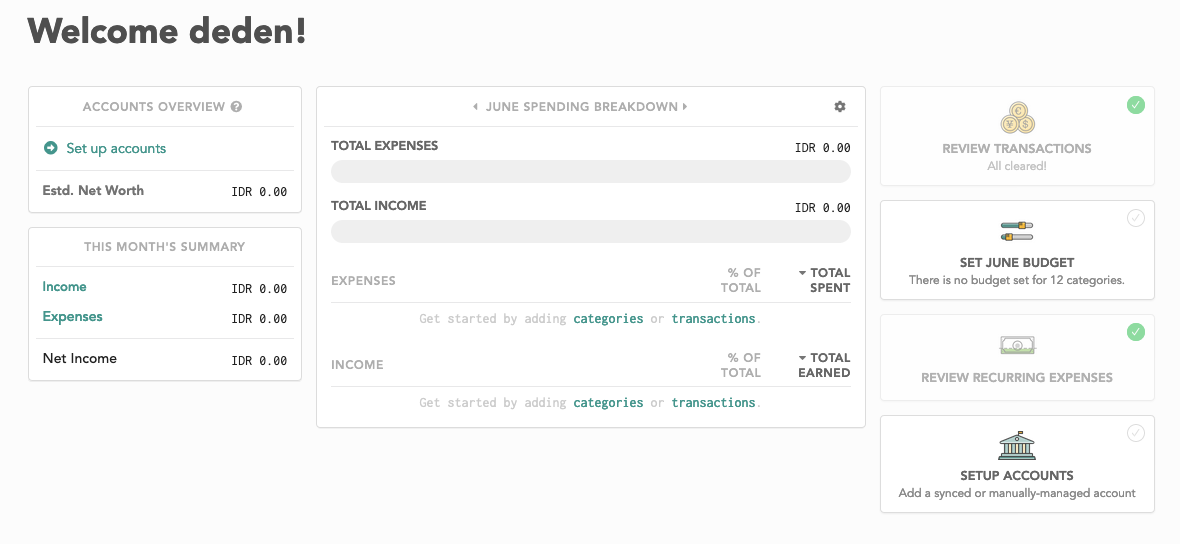Screen dimensions: 1180x544
Task: Click the empty checkmark on Set June Budget
Action: 1136,218
